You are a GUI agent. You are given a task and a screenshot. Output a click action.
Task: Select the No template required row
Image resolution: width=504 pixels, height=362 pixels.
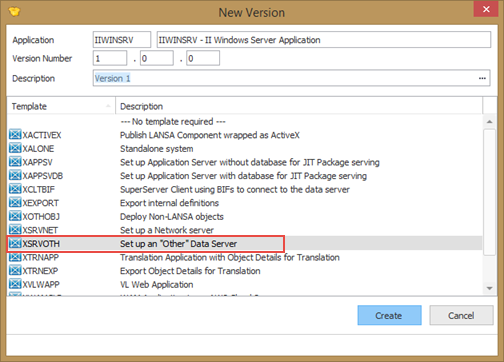[x=245, y=121]
